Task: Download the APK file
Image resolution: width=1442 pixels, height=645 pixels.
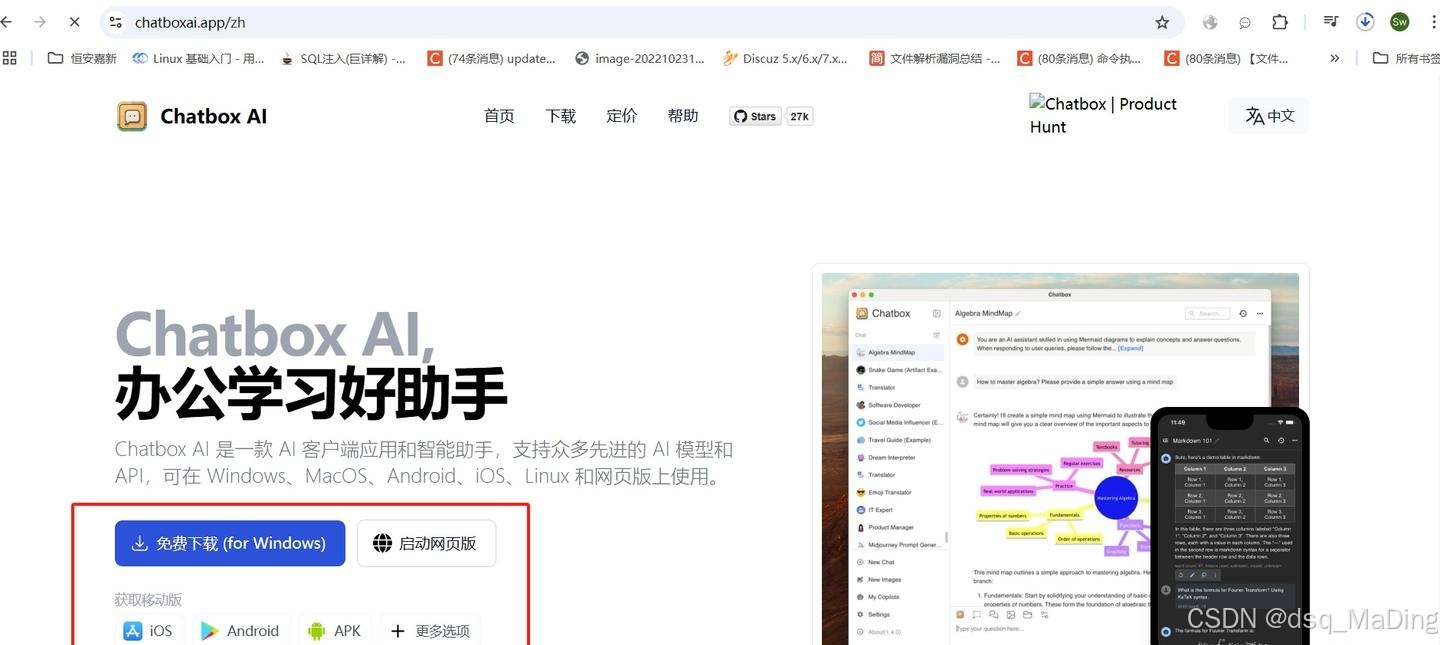Action: pos(335,630)
